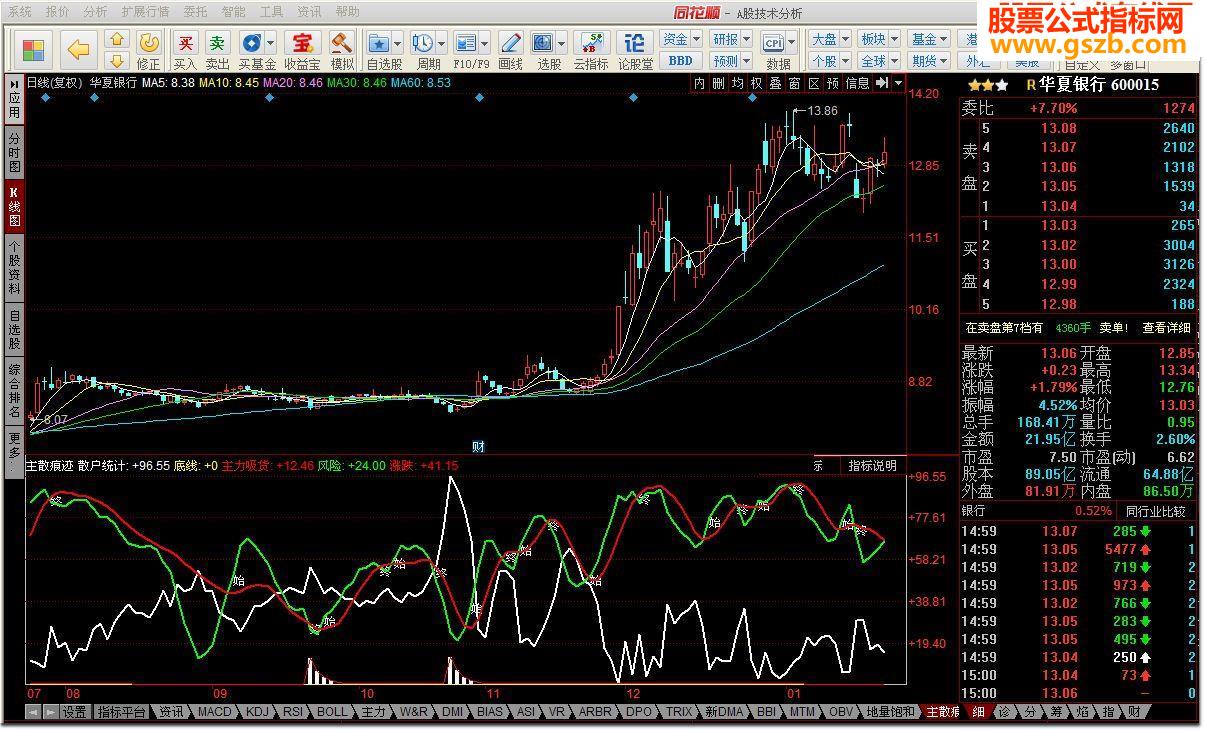Image resolution: width=1205 pixels, height=730 pixels.
Task: Open the 论股堂 forum icon
Action: tap(634, 43)
